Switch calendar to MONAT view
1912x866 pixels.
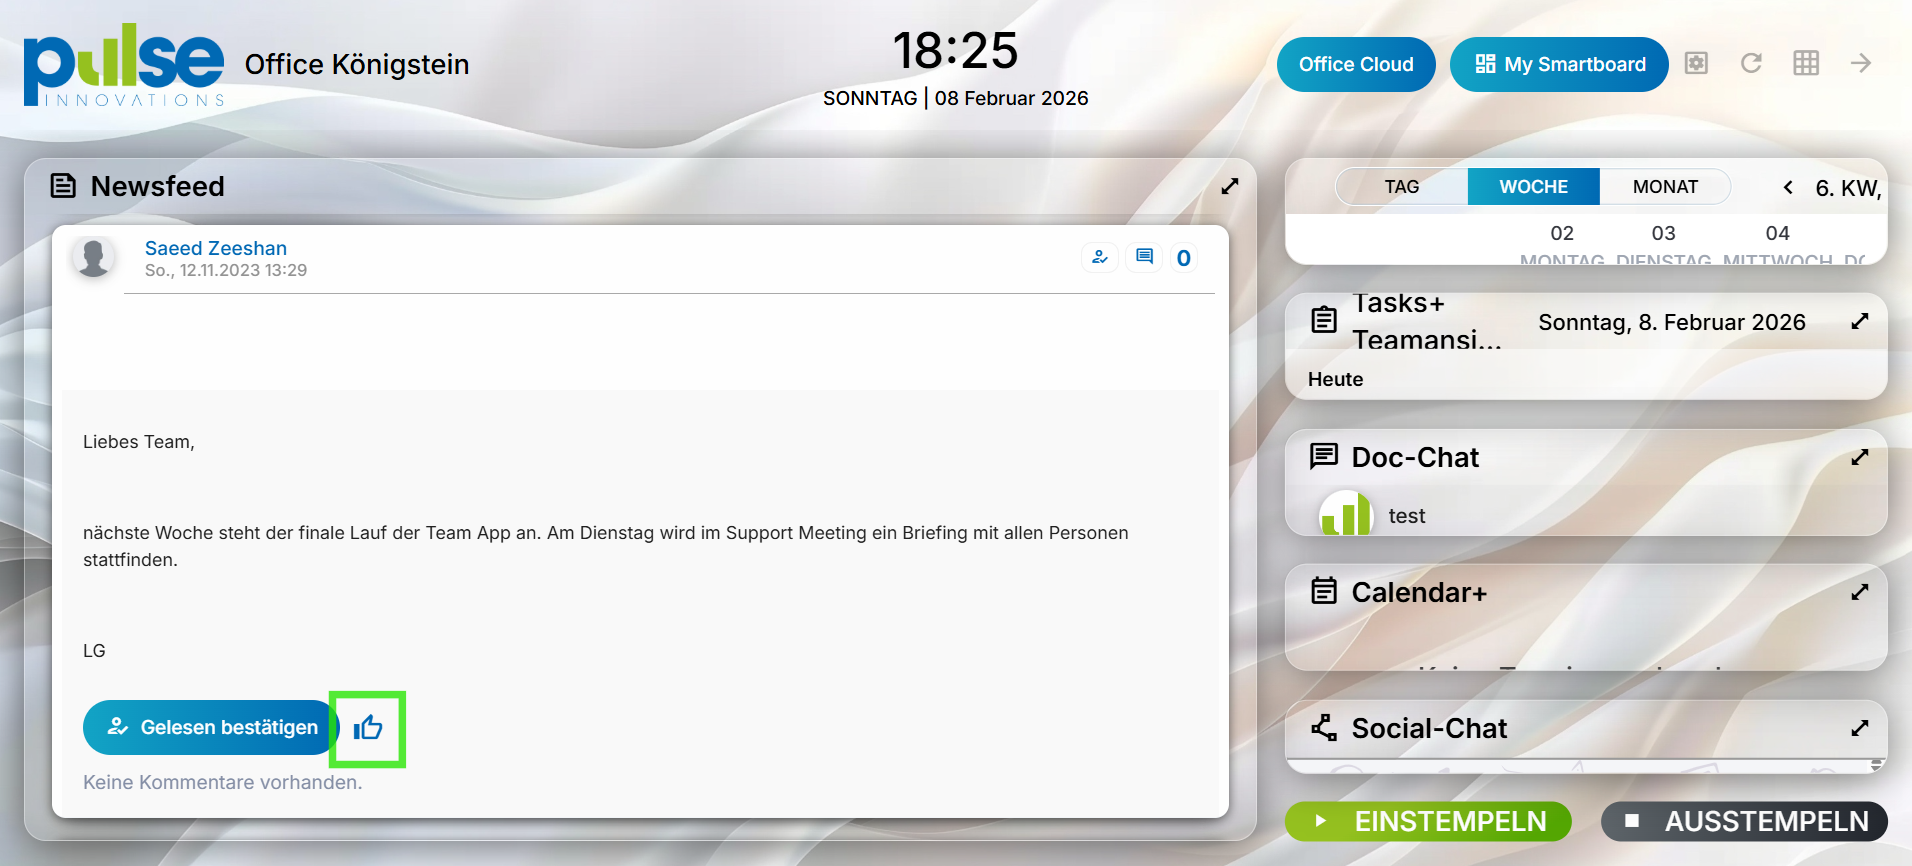1665,187
